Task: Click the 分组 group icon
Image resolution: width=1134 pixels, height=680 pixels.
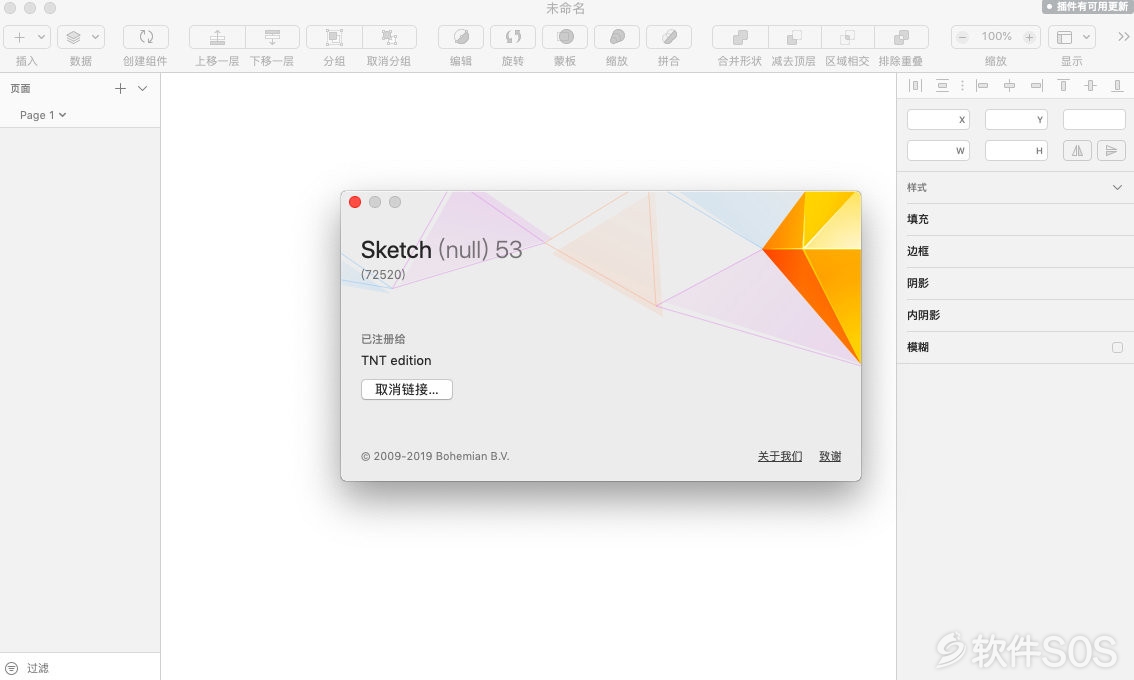Action: click(334, 37)
